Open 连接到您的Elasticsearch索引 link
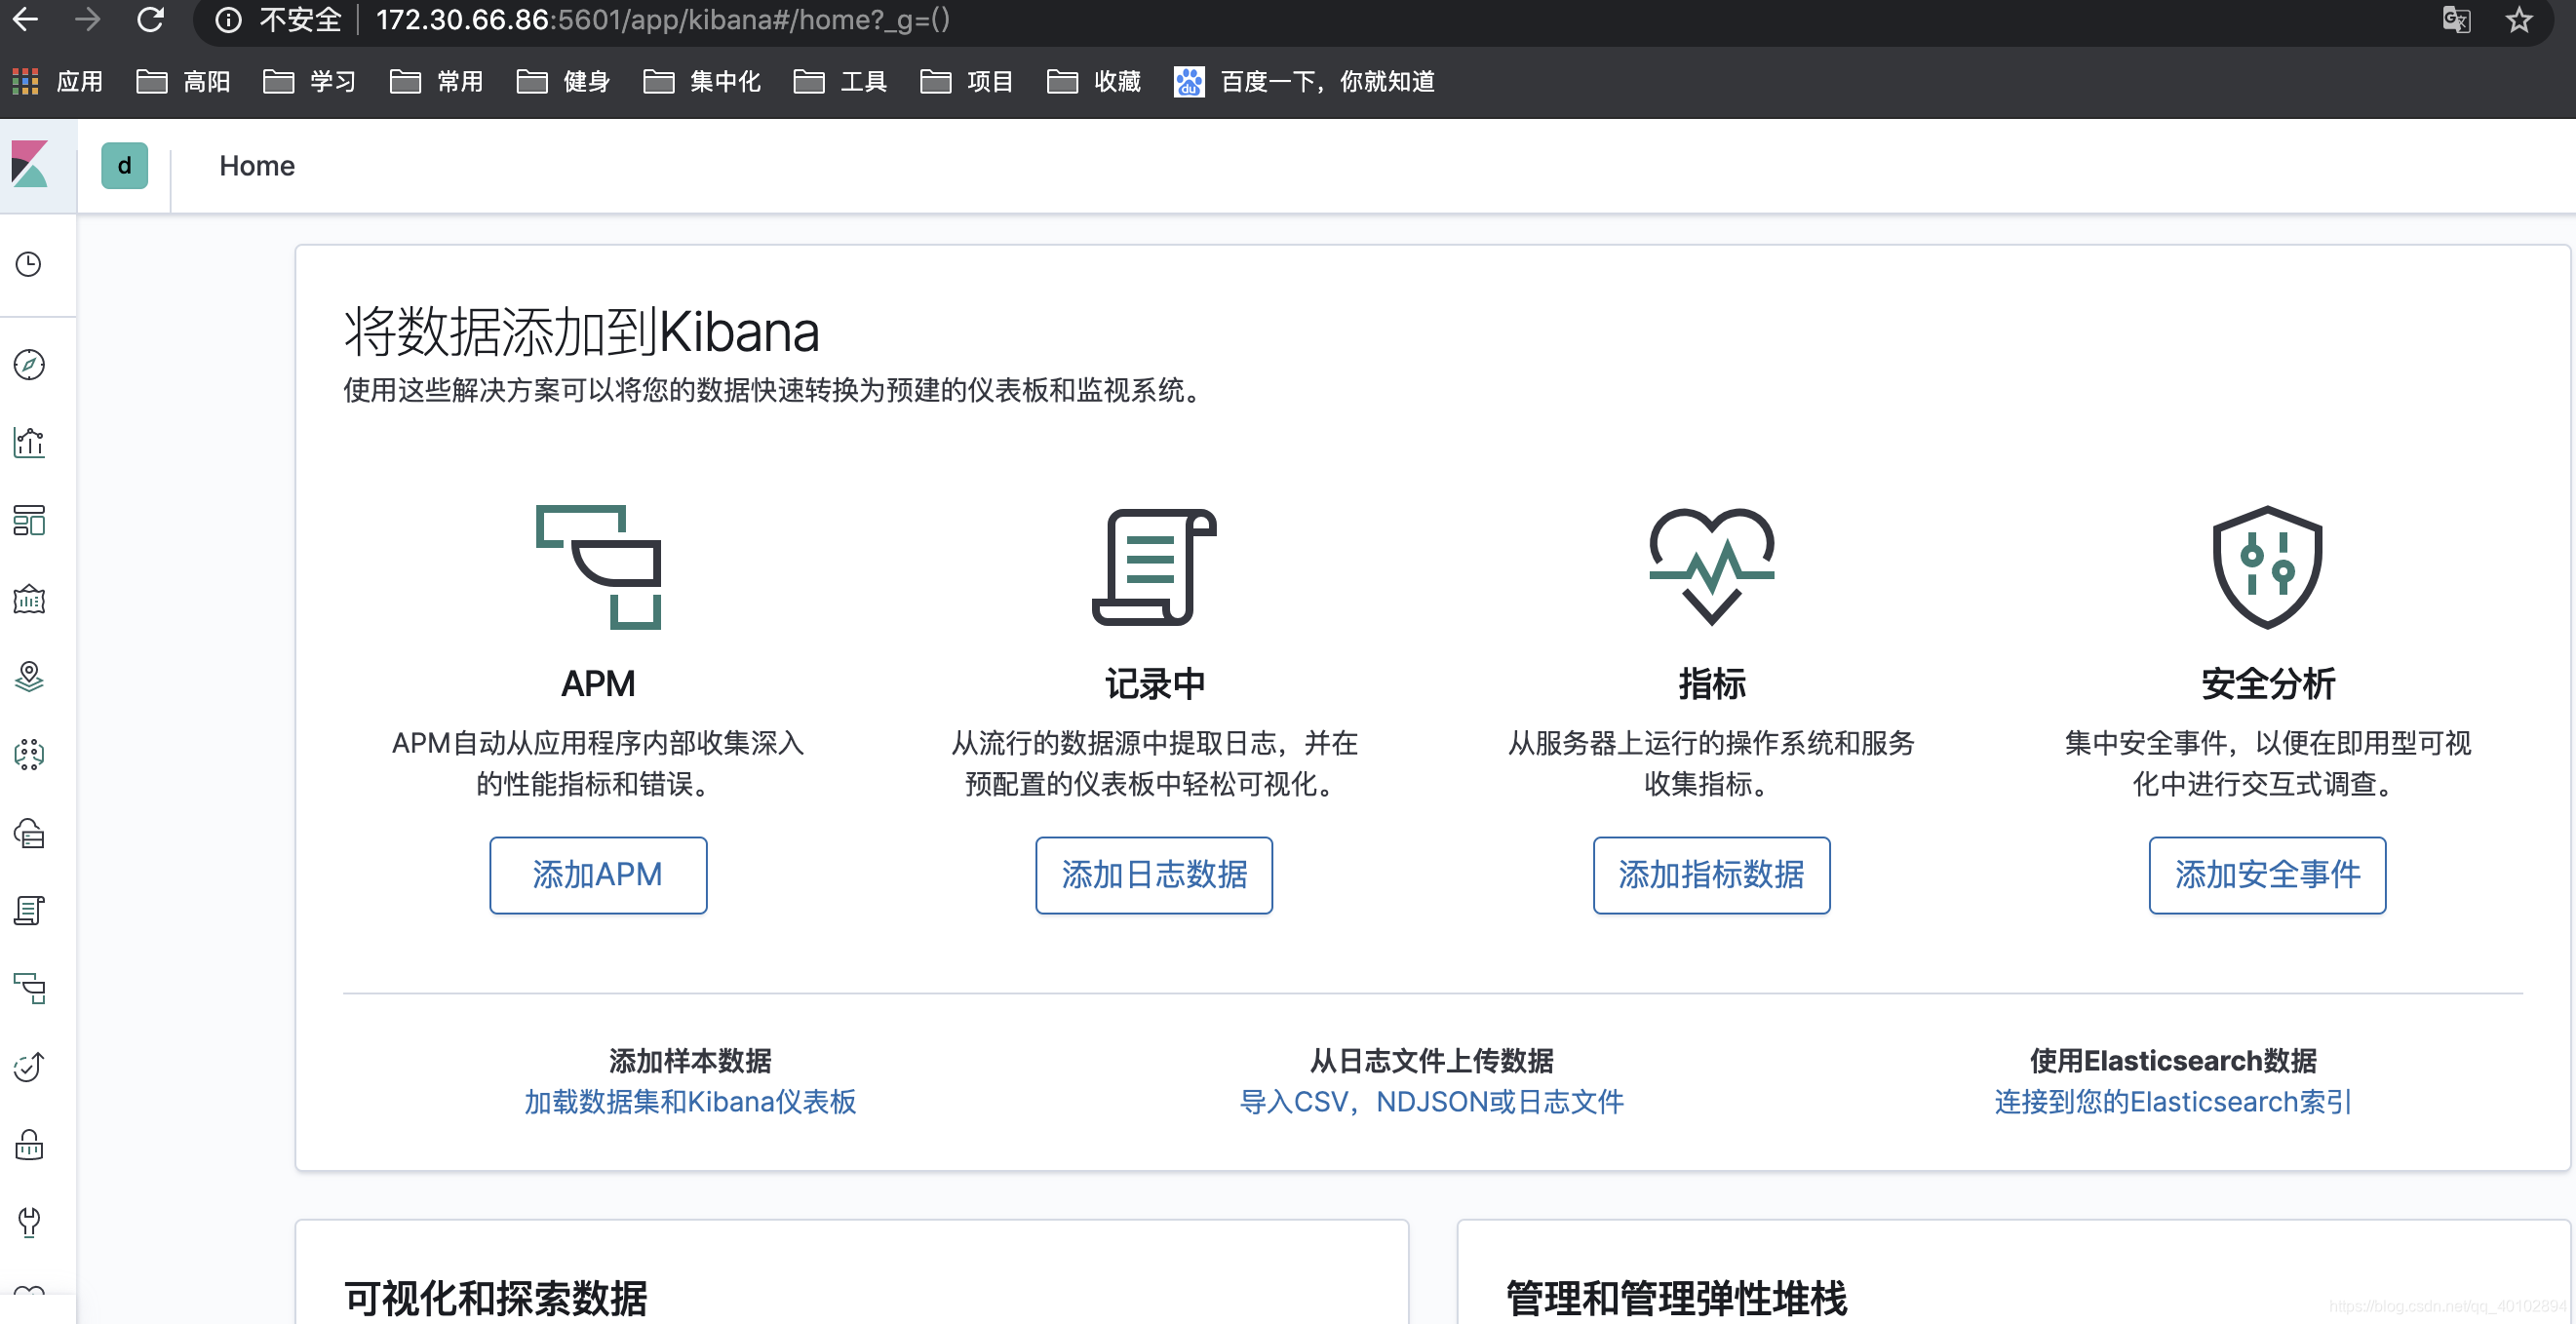Viewport: 2576px width, 1324px height. pyautogui.click(x=2173, y=1101)
